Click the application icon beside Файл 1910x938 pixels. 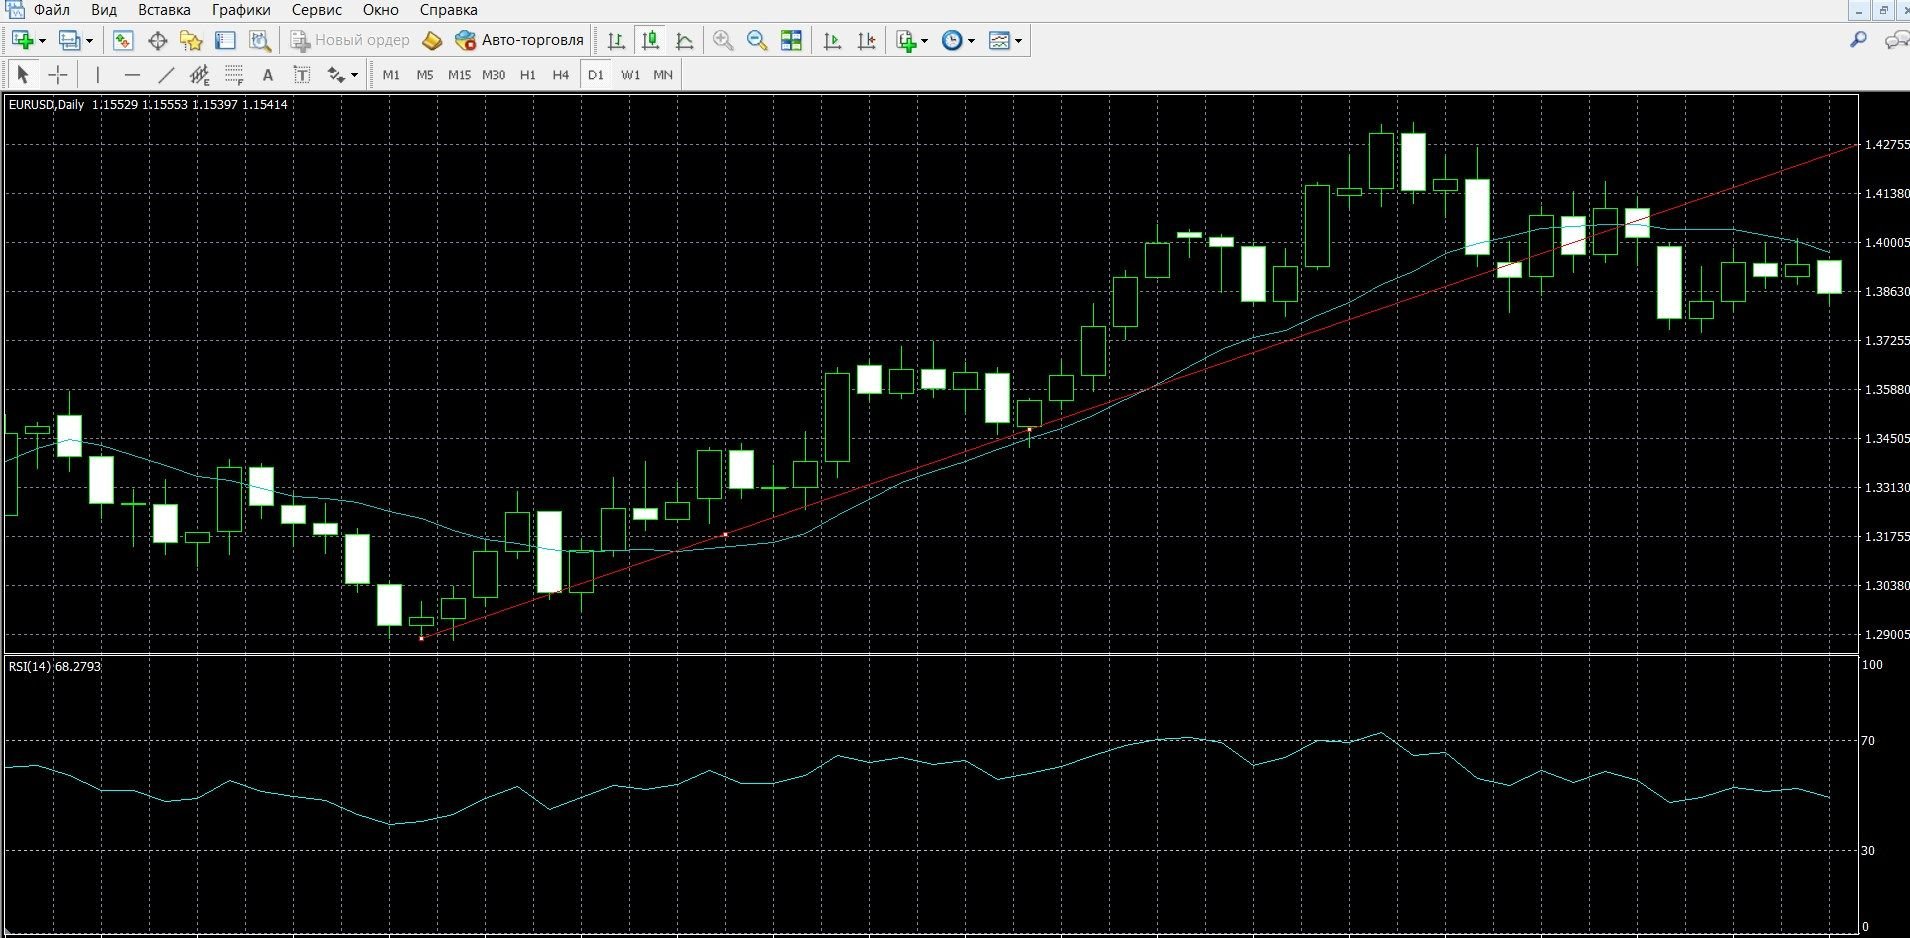[x=15, y=10]
